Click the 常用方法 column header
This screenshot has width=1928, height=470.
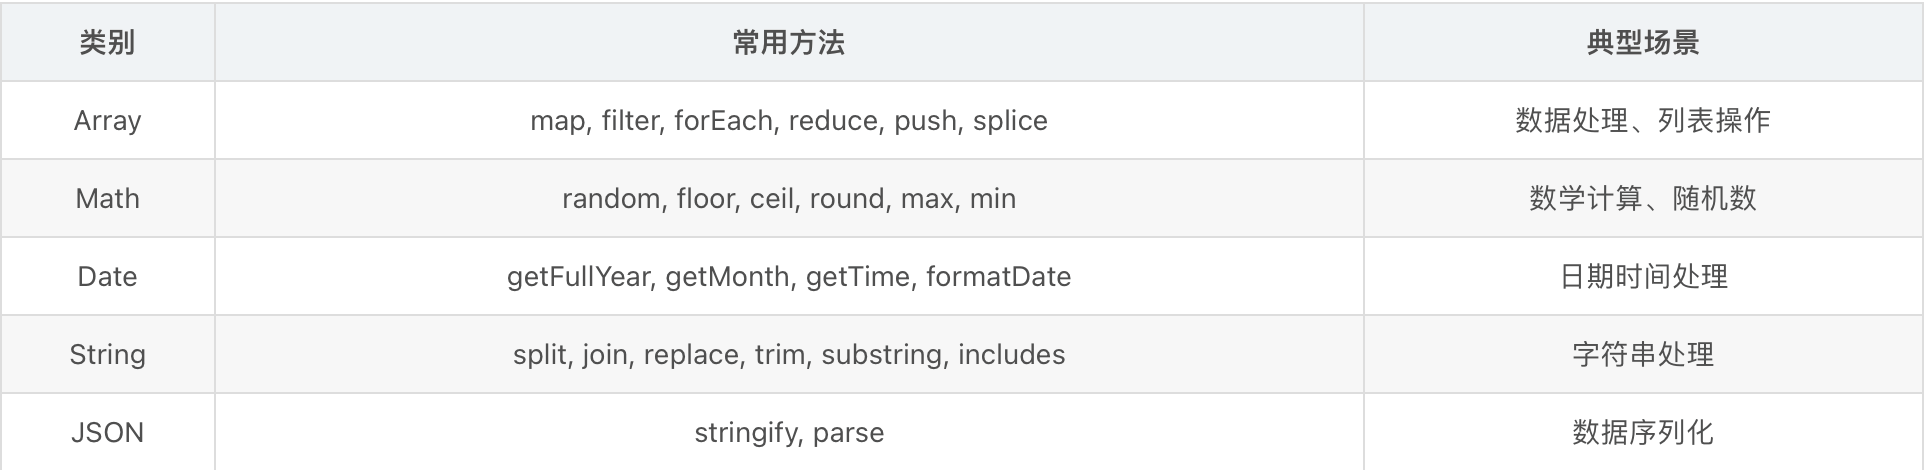pos(788,43)
